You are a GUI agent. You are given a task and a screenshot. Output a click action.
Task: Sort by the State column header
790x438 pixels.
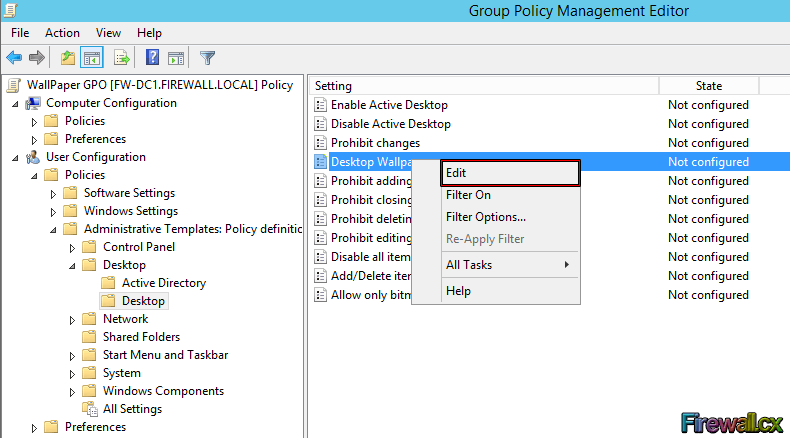pos(709,86)
